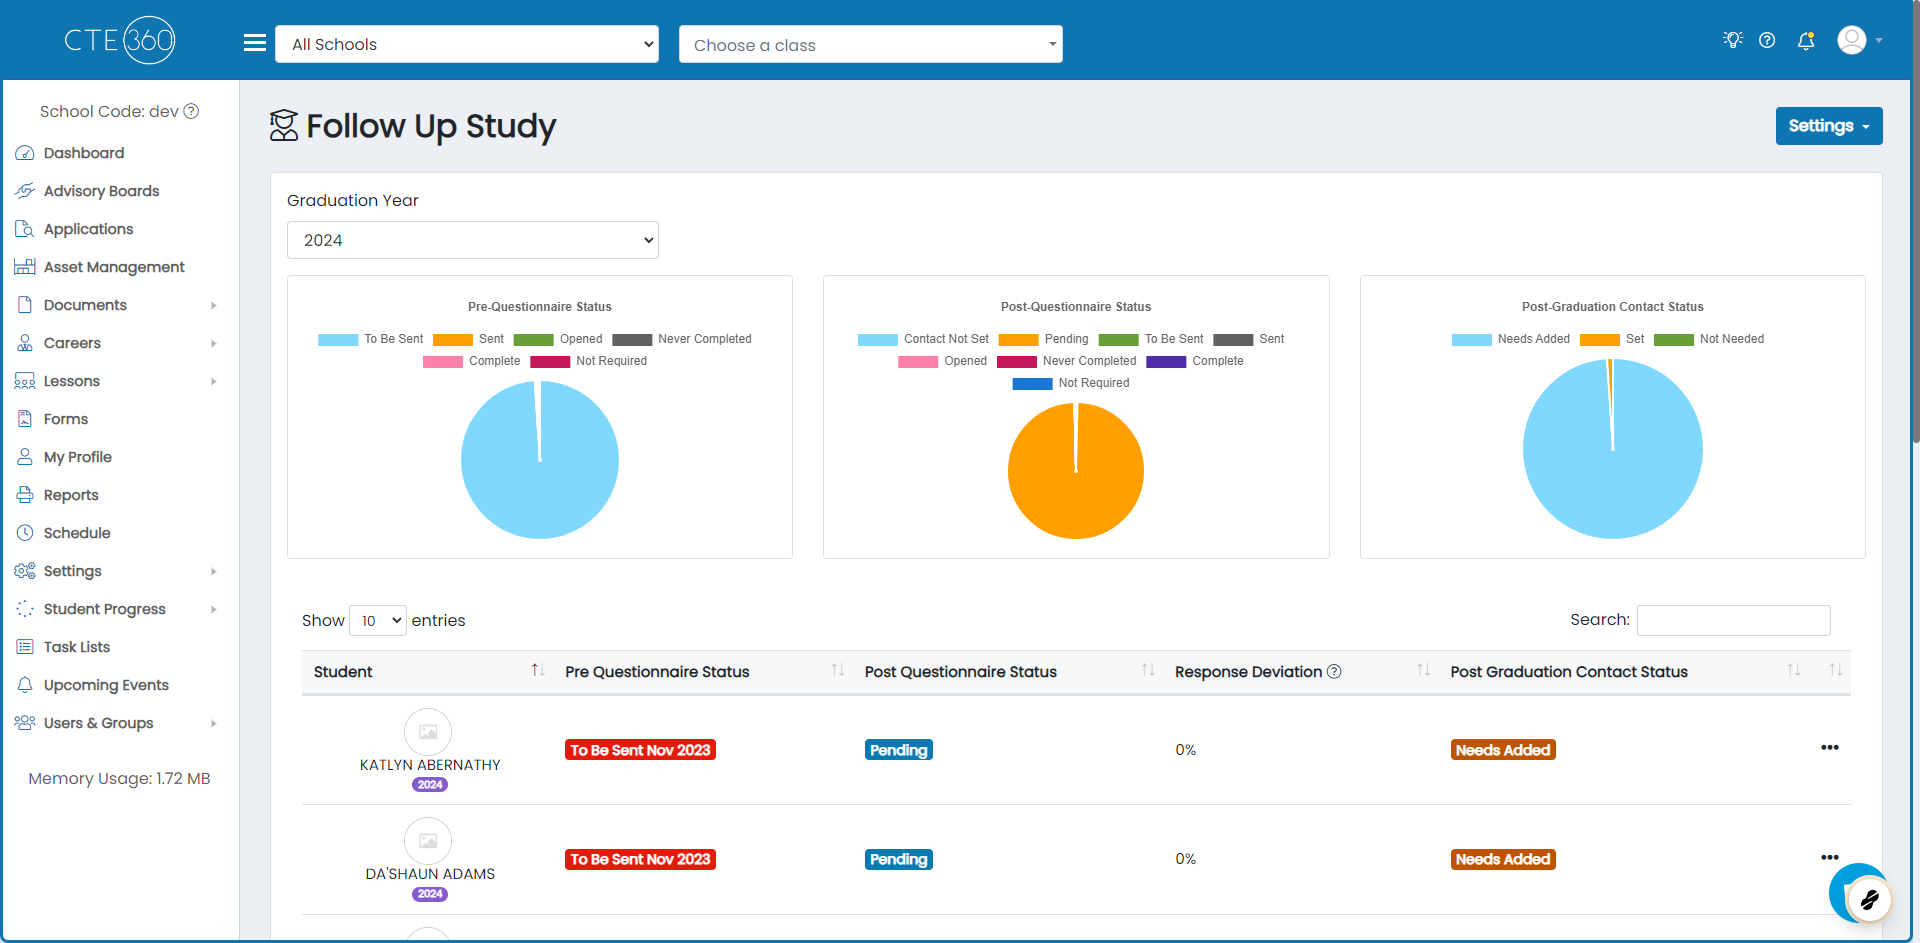
Task: Sort table by Student column
Action: [428, 672]
